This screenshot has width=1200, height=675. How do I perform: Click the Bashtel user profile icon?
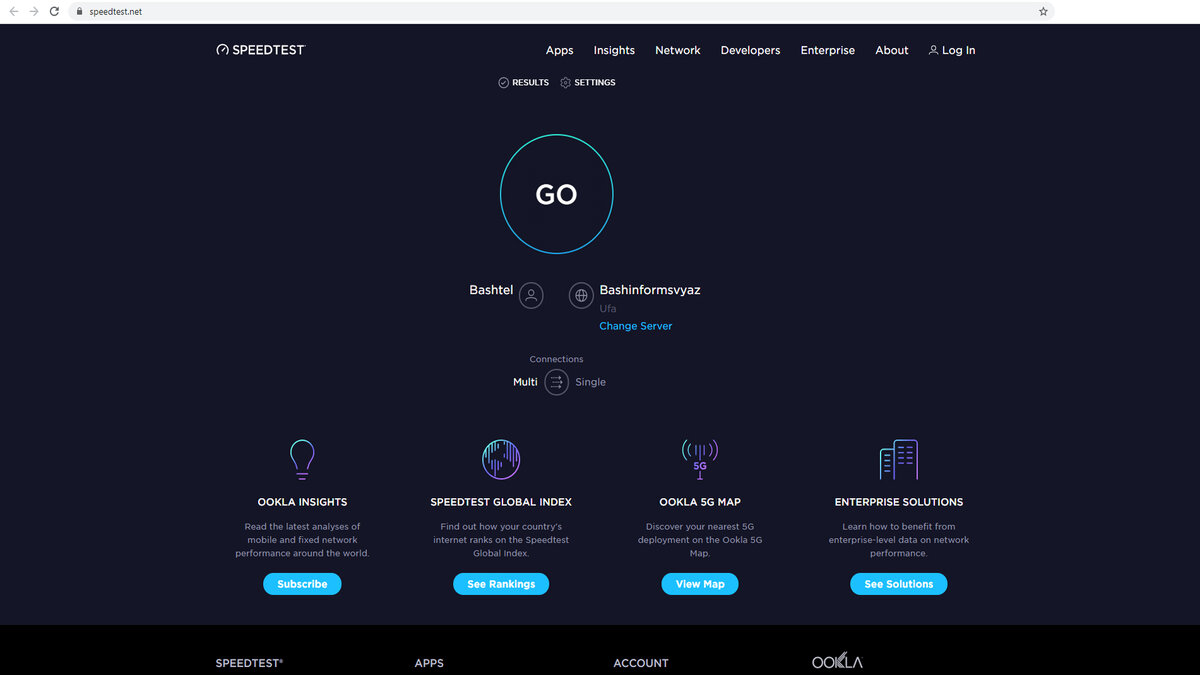[x=531, y=295]
